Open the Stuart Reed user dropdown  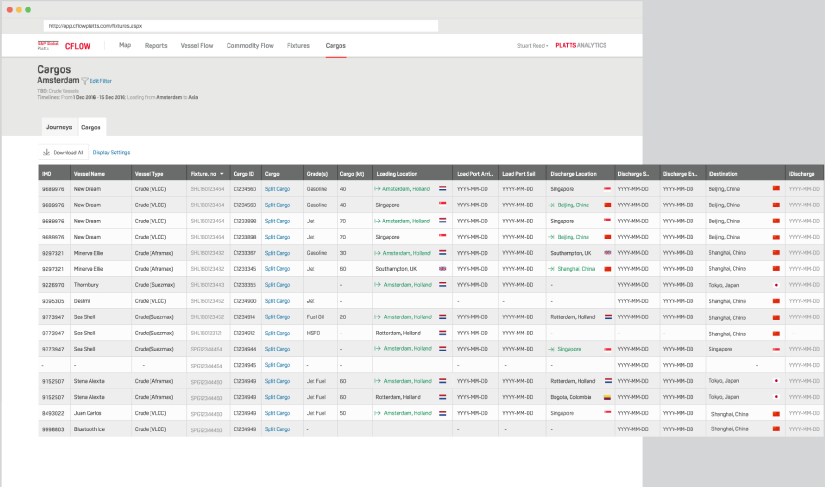tap(532, 46)
